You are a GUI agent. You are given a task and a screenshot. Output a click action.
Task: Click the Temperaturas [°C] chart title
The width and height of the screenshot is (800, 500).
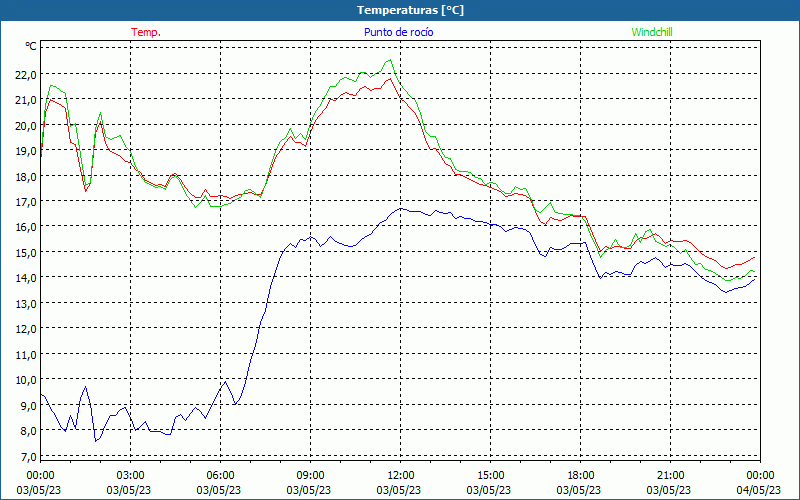pyautogui.click(x=410, y=10)
